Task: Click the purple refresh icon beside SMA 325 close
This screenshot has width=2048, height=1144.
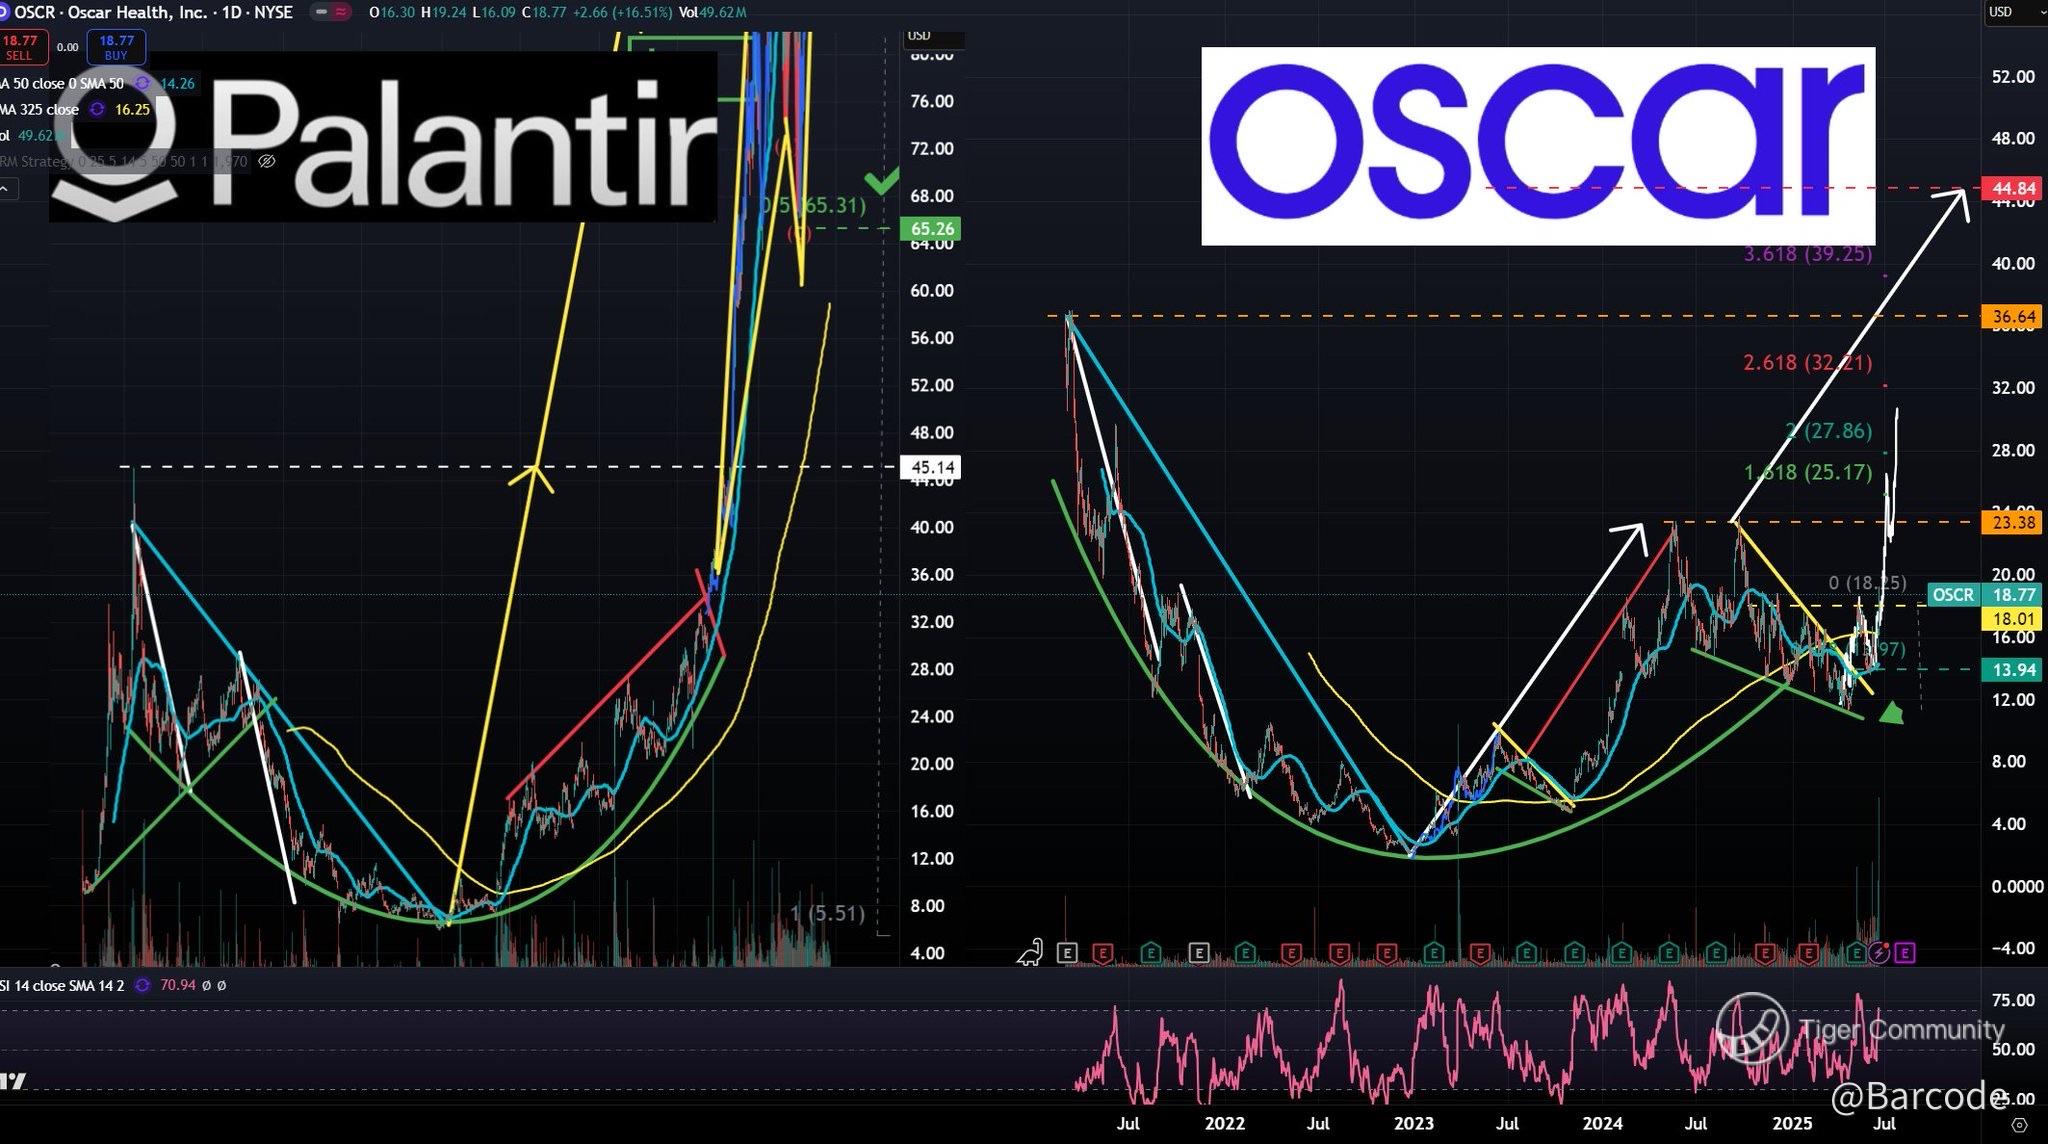Action: click(97, 110)
